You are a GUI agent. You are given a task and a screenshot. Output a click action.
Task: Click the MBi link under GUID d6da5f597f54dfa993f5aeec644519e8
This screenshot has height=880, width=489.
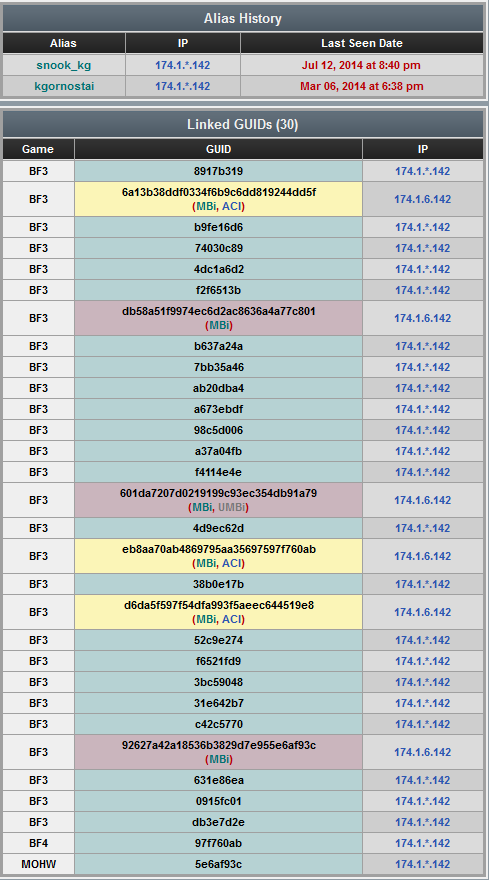(x=206, y=620)
